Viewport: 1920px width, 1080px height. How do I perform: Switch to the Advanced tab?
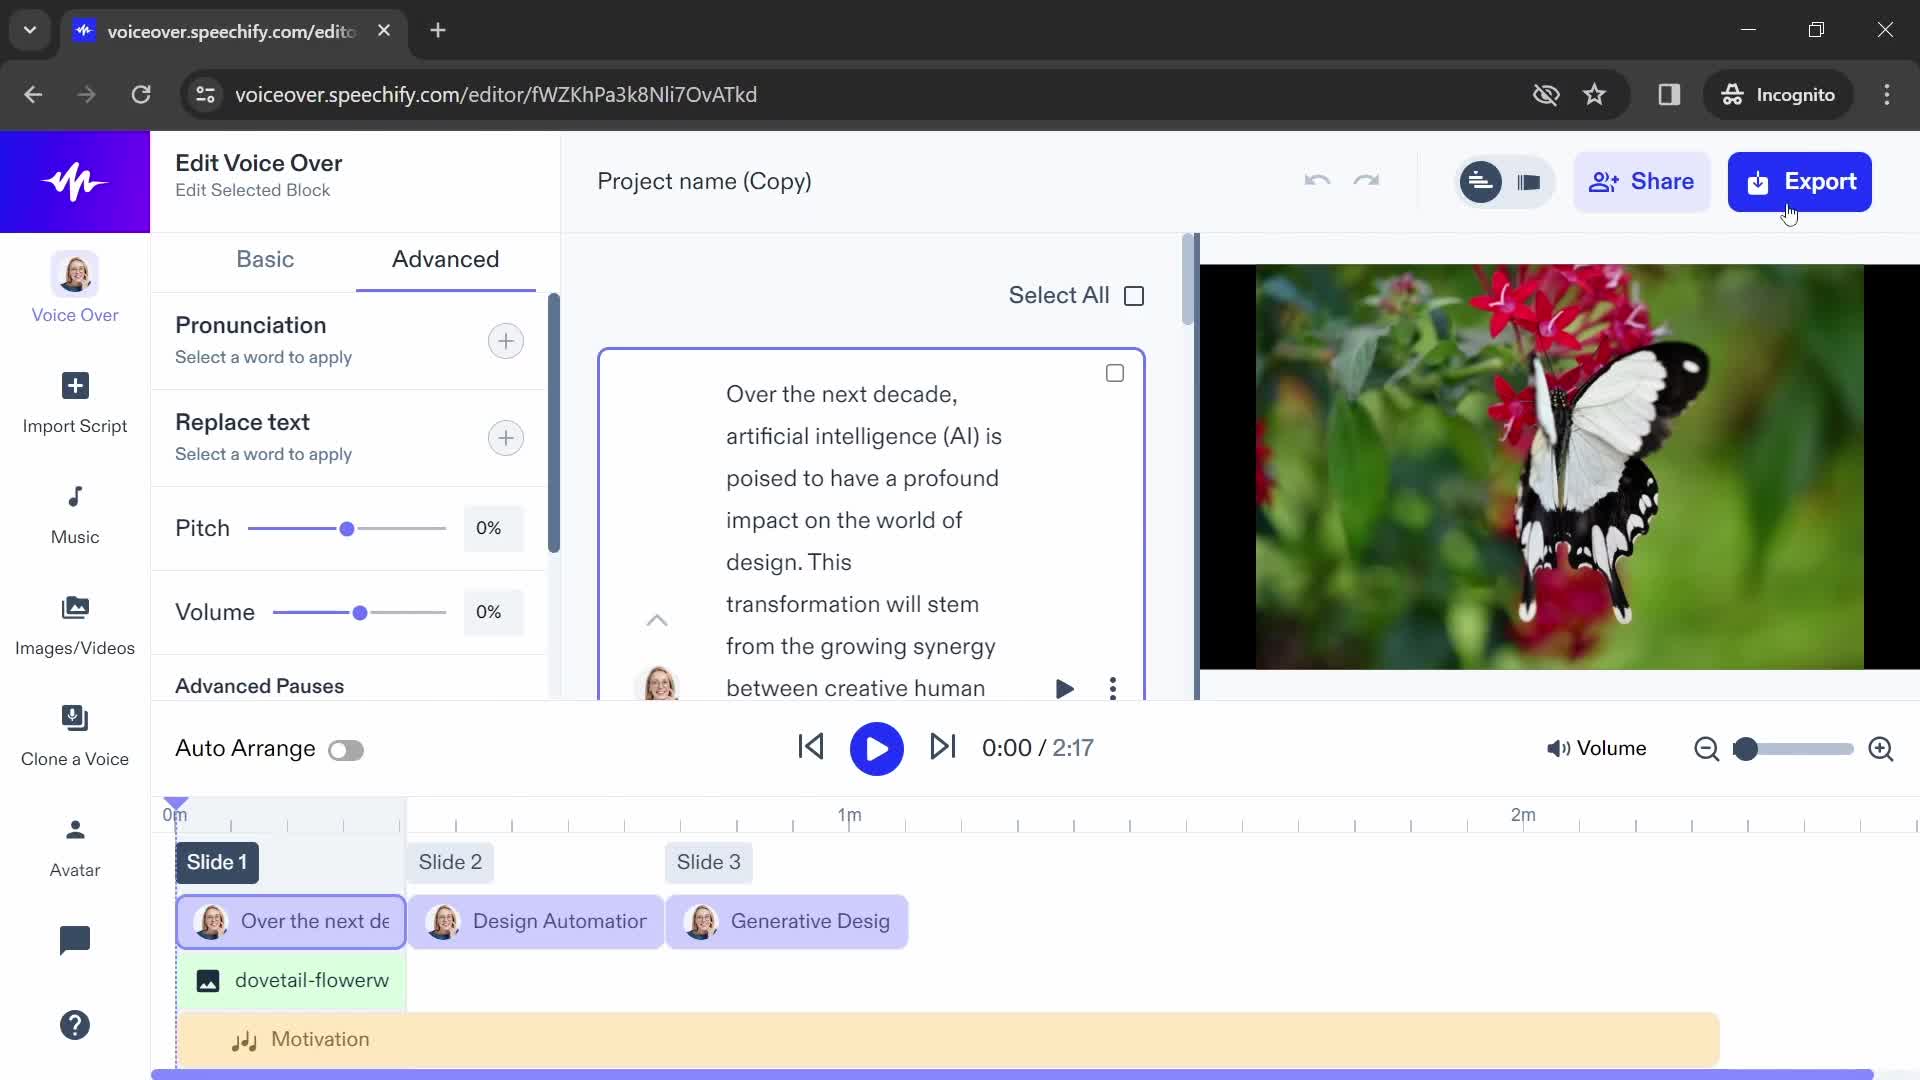click(444, 258)
